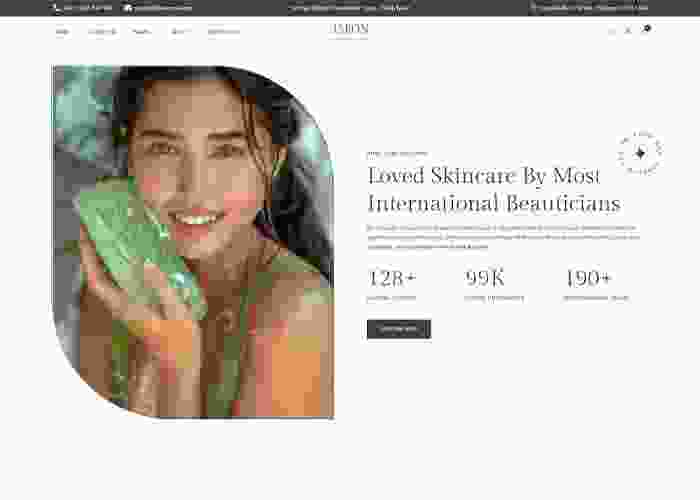Open the shopping cart icon in header

coord(646,30)
